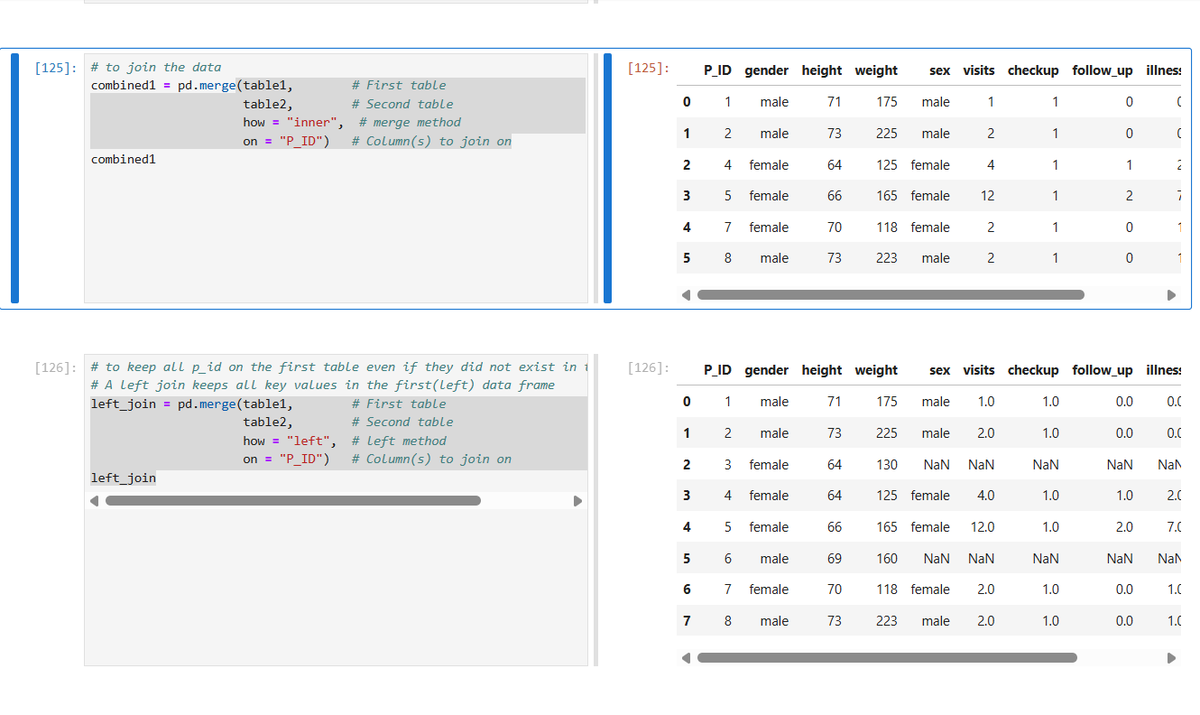Click '# merge method' comment in cell 125
This screenshot has width=1200, height=715.
click(x=410, y=122)
